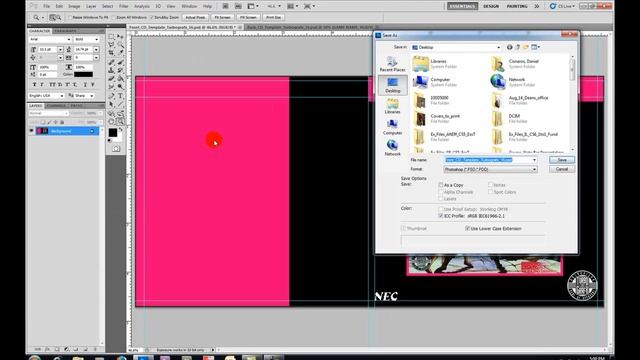The height and width of the screenshot is (360, 640).
Task: Select the Hand tool
Action: (111, 122)
